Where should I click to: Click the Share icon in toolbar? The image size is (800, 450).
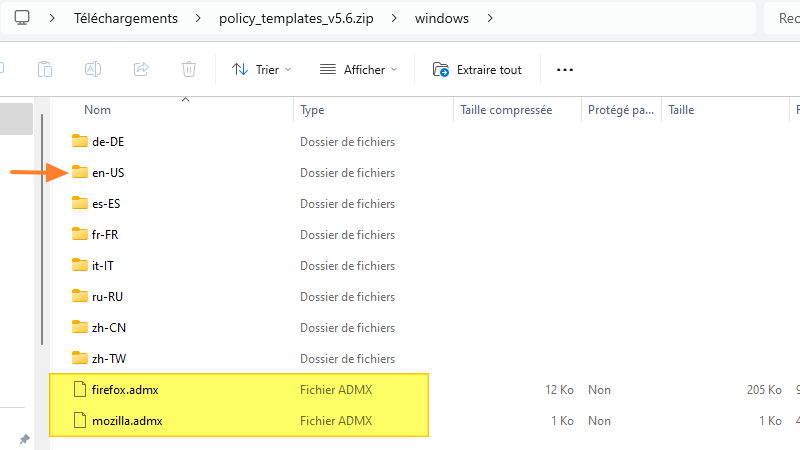[x=141, y=69]
